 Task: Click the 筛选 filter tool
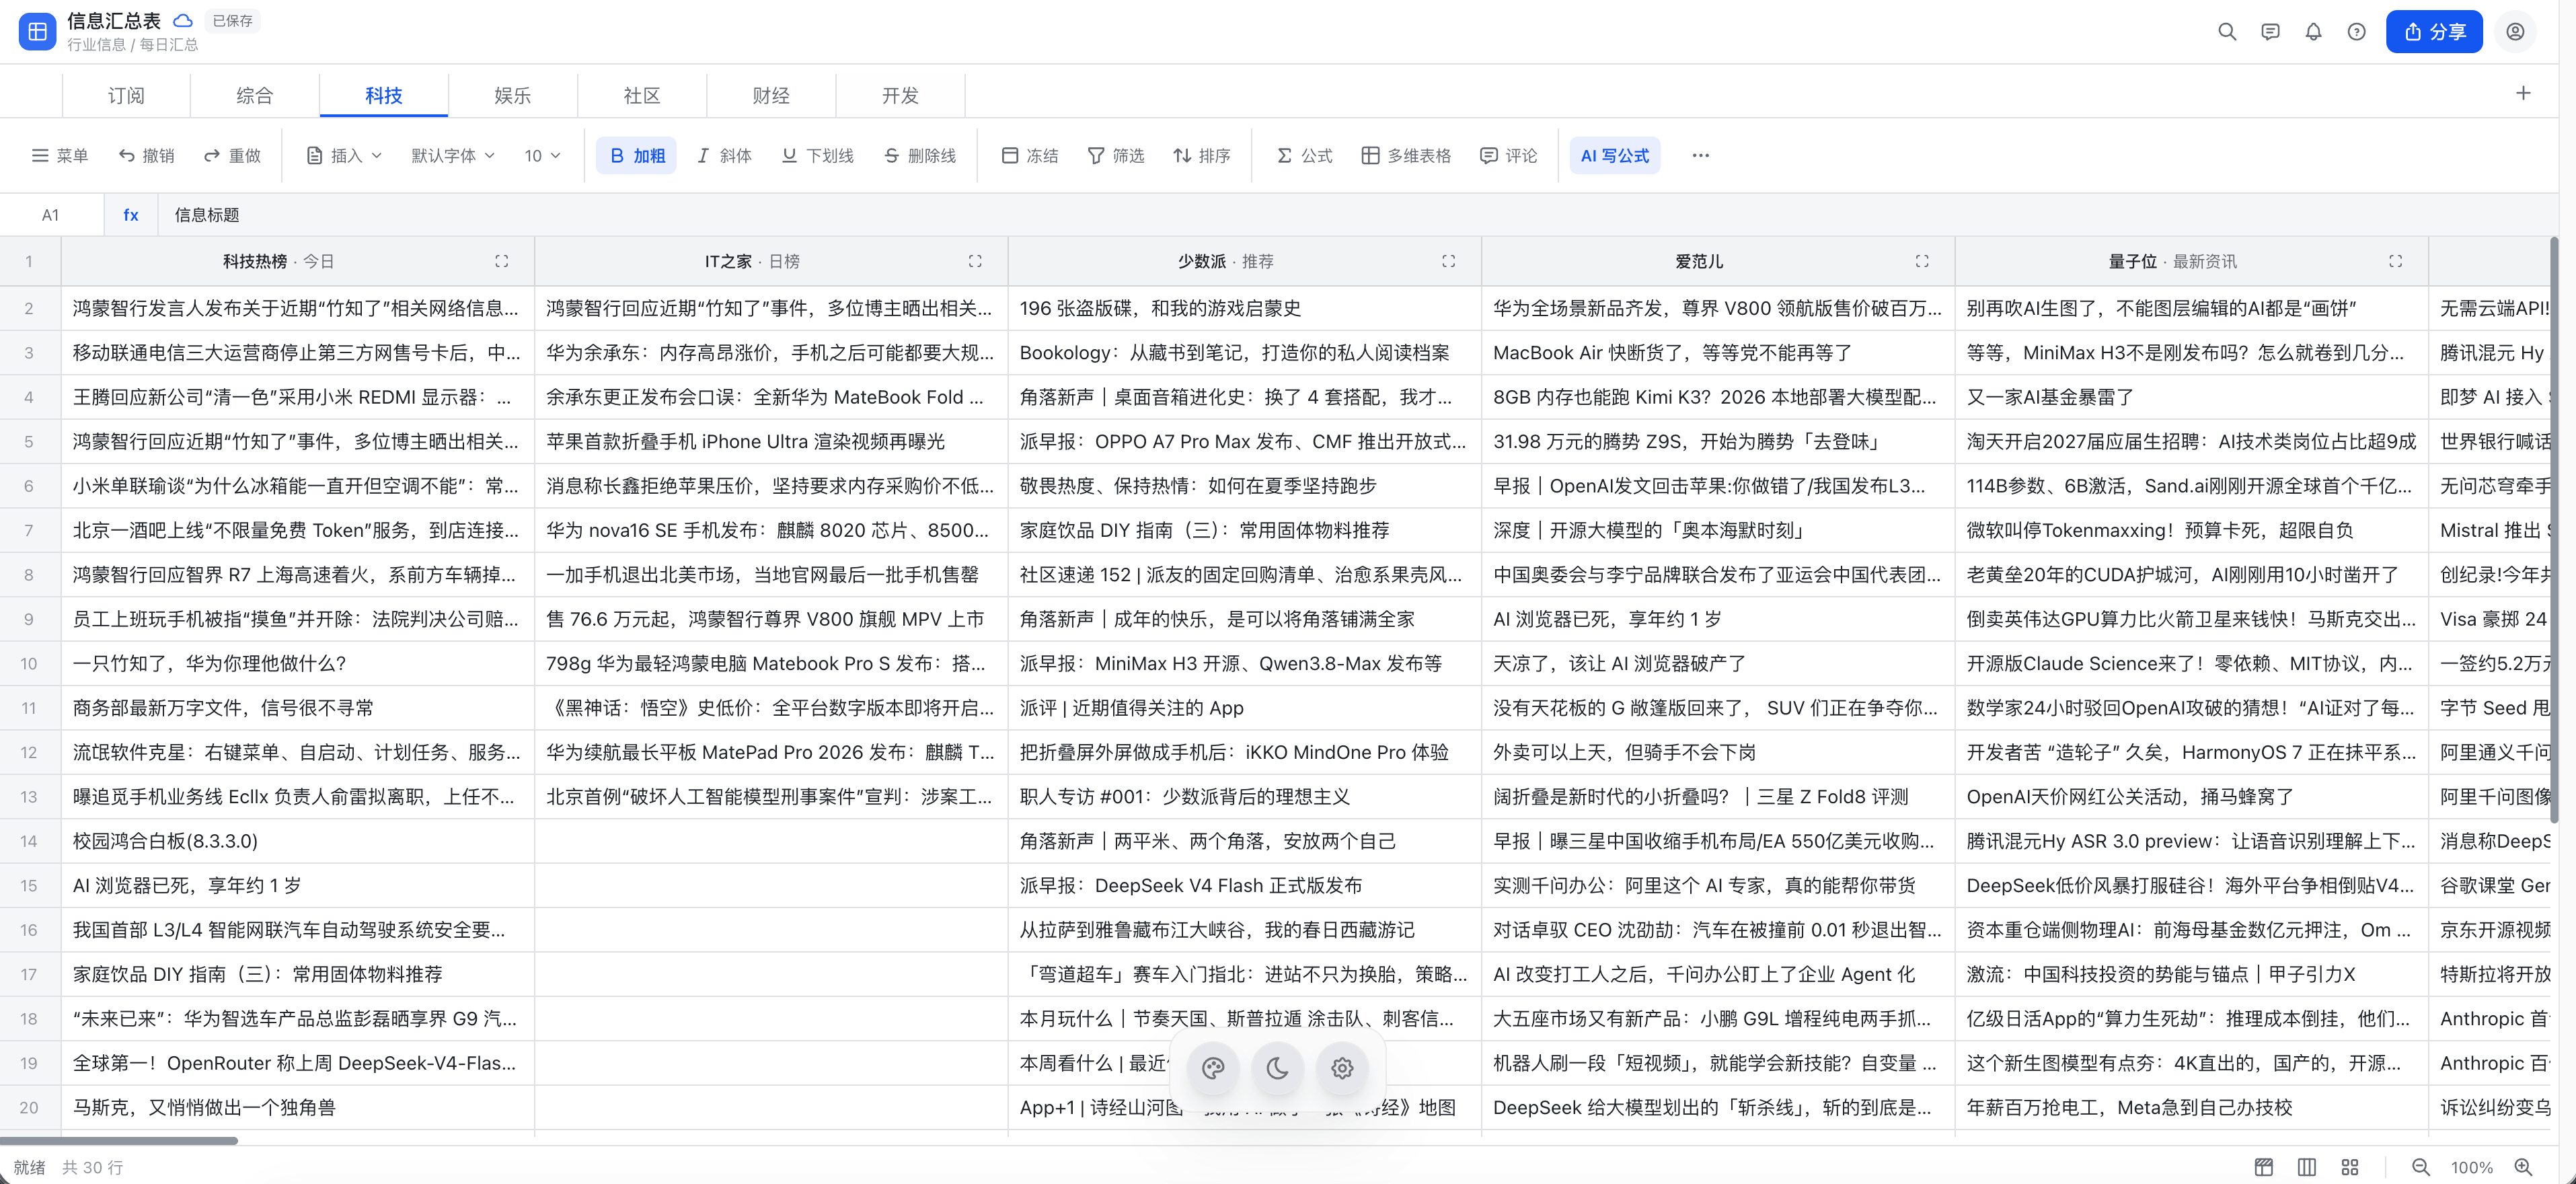click(1116, 155)
